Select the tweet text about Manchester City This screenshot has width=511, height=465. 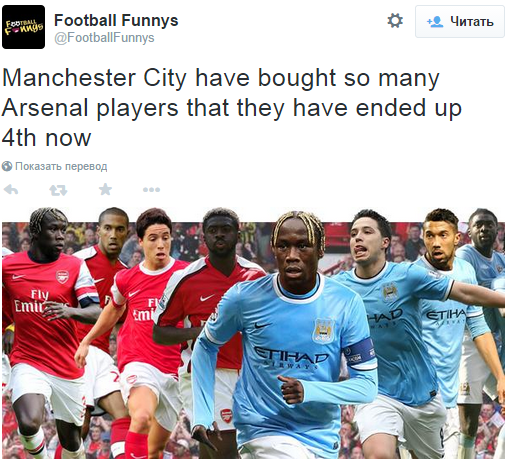click(232, 108)
